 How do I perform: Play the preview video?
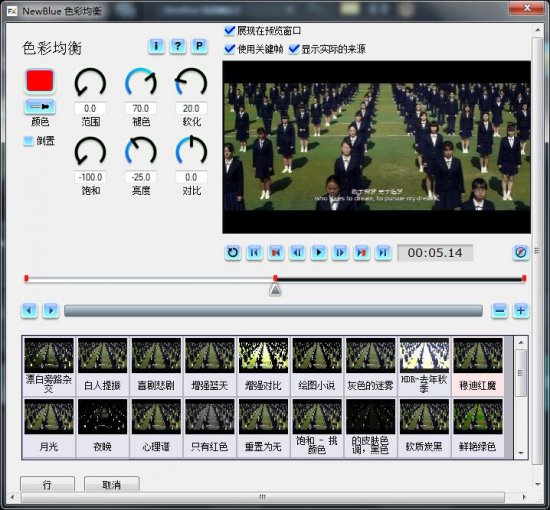(x=319, y=253)
